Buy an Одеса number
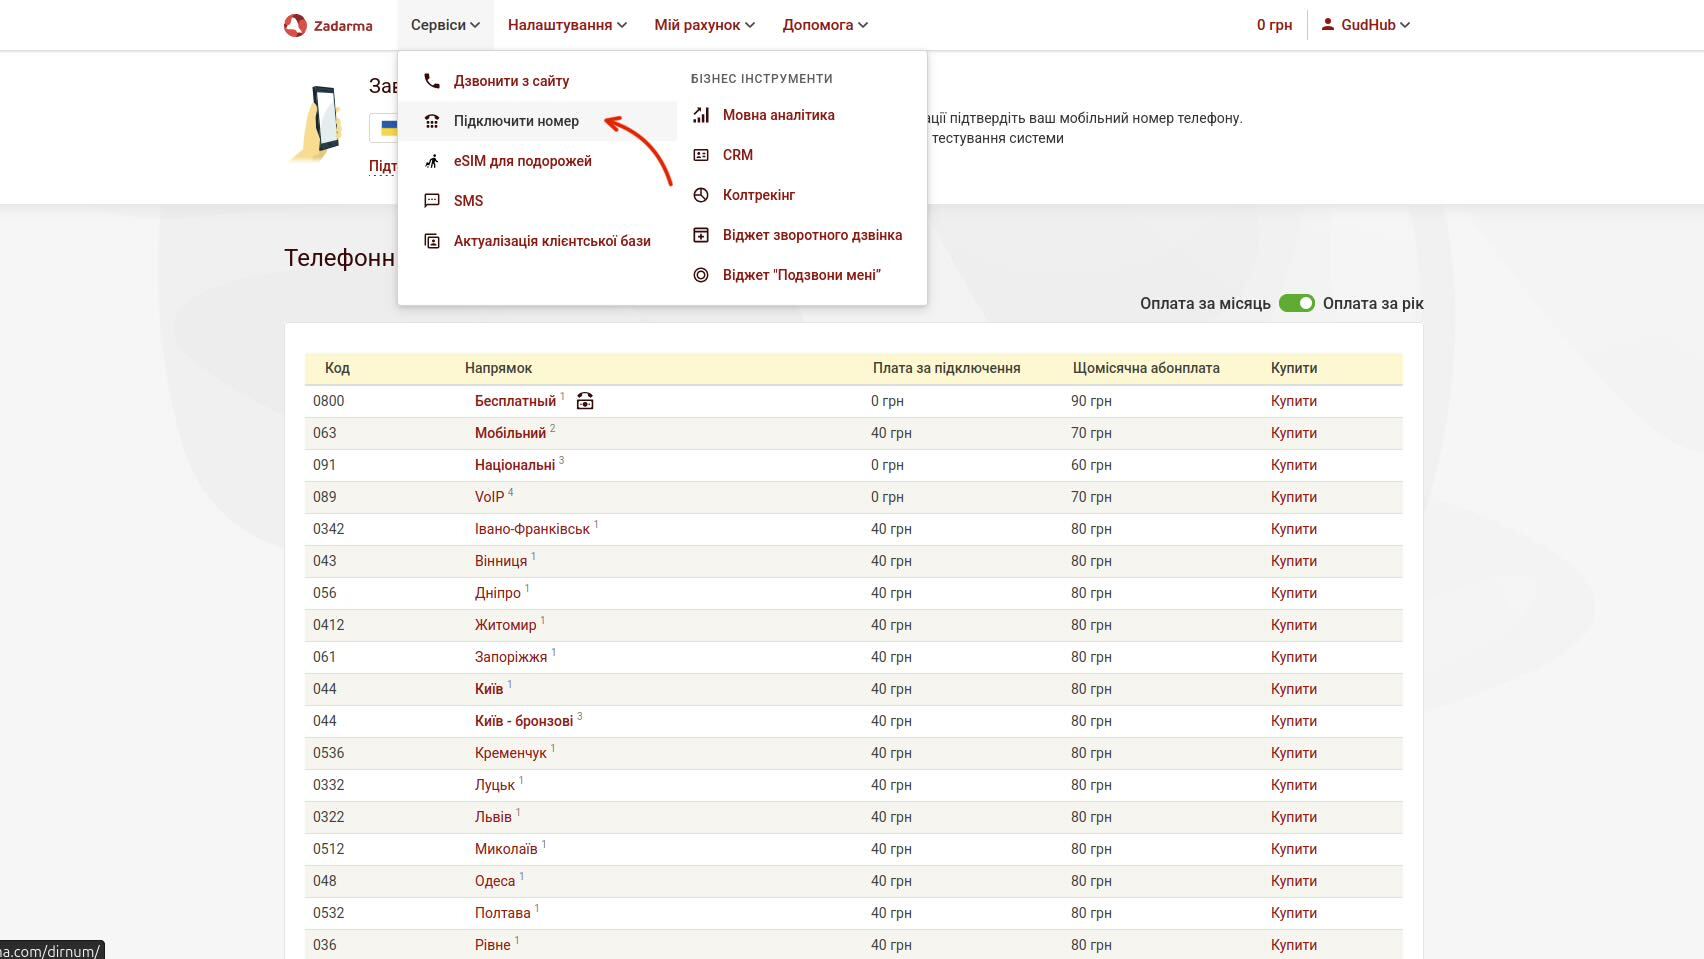This screenshot has height=959, width=1704. [x=1294, y=881]
